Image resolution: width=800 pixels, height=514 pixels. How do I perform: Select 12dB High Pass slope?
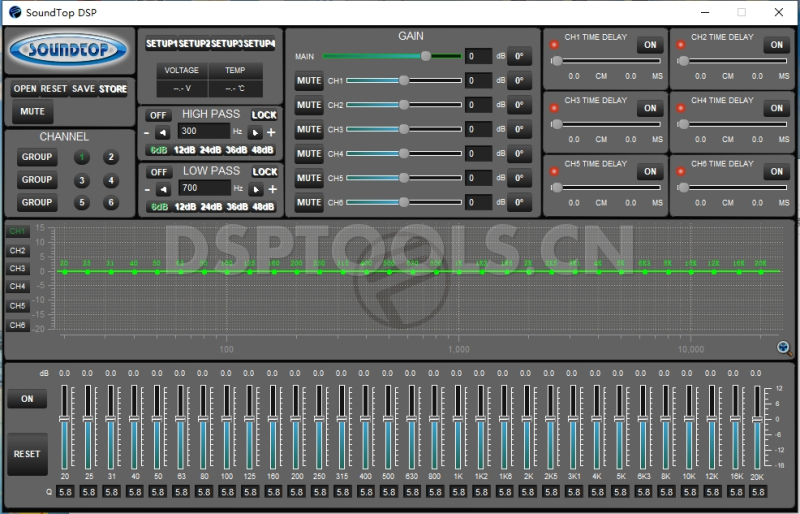coord(184,150)
